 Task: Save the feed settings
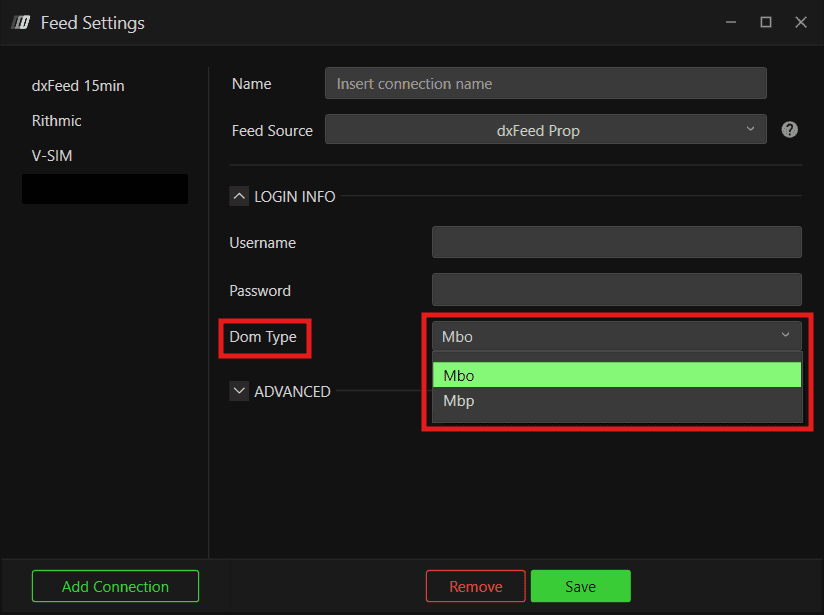[x=581, y=586]
